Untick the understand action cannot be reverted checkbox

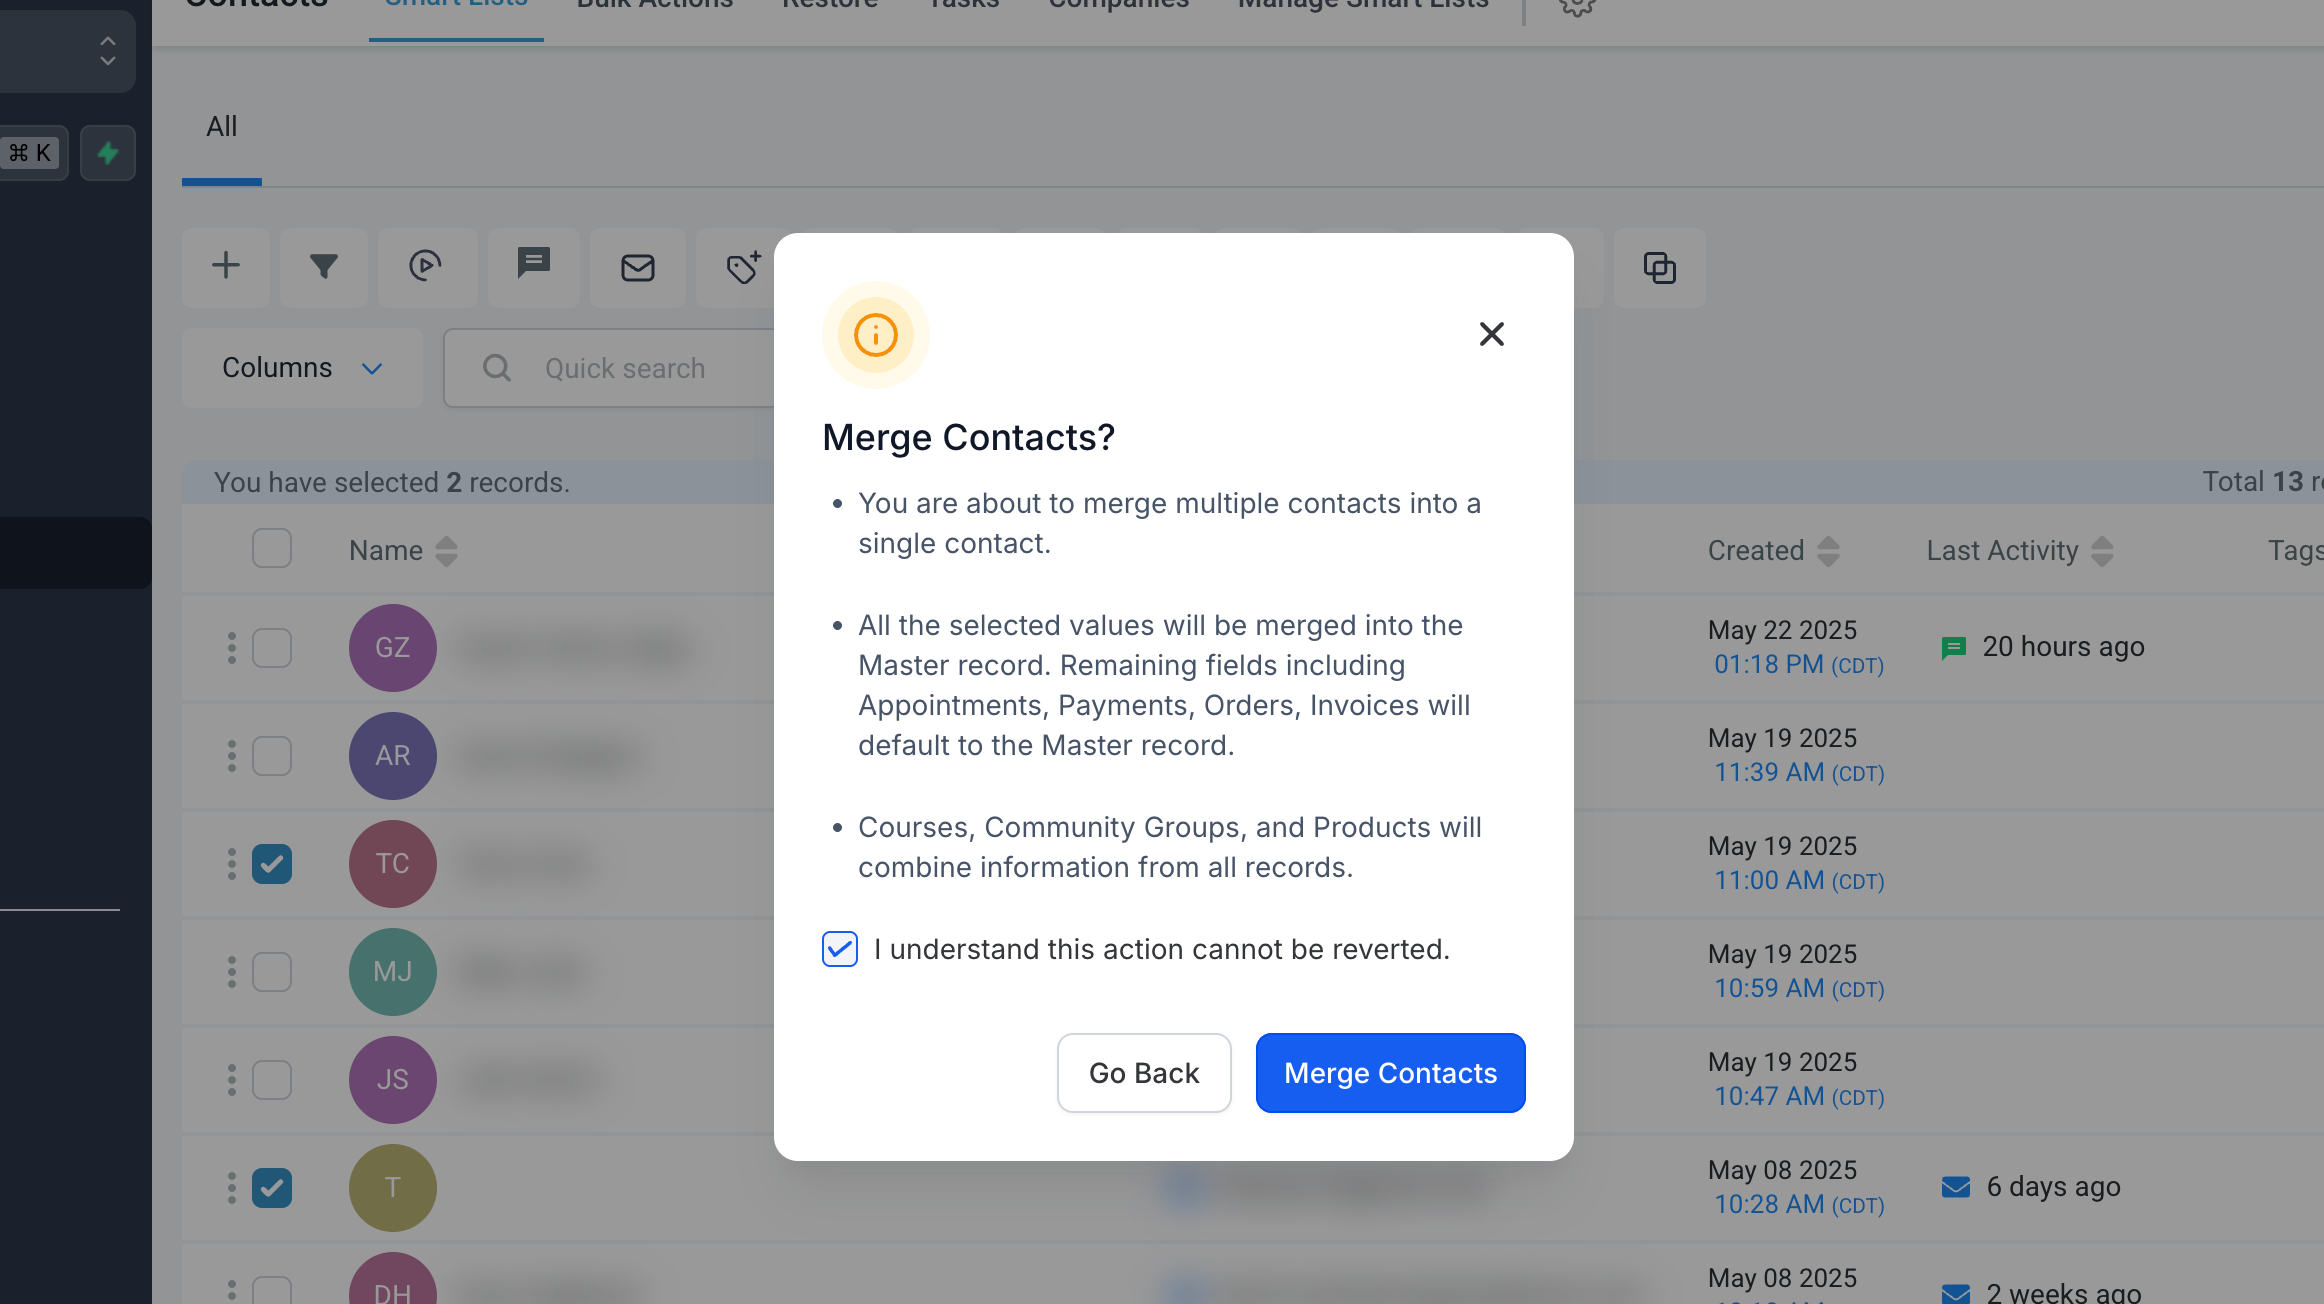[x=840, y=949]
